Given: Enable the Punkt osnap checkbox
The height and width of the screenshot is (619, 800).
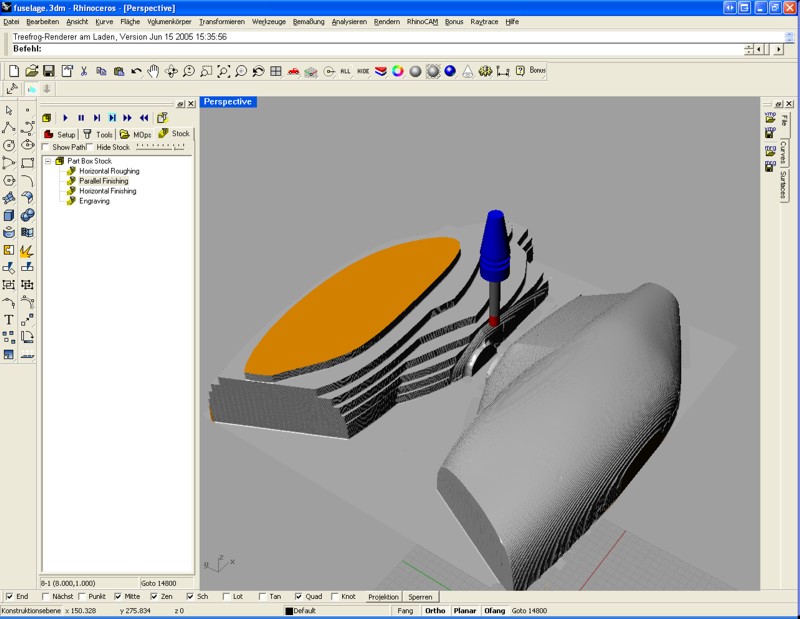Looking at the screenshot, I should pos(82,596).
